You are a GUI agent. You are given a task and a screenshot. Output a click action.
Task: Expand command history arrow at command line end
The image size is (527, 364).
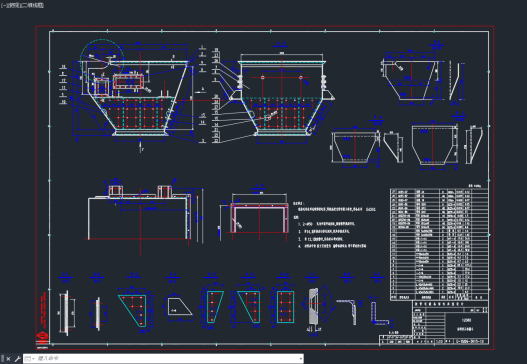click(x=300, y=359)
